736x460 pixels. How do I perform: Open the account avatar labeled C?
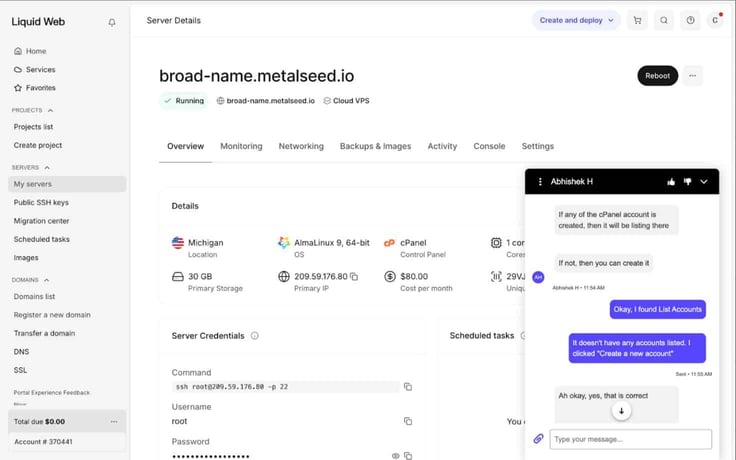point(715,20)
